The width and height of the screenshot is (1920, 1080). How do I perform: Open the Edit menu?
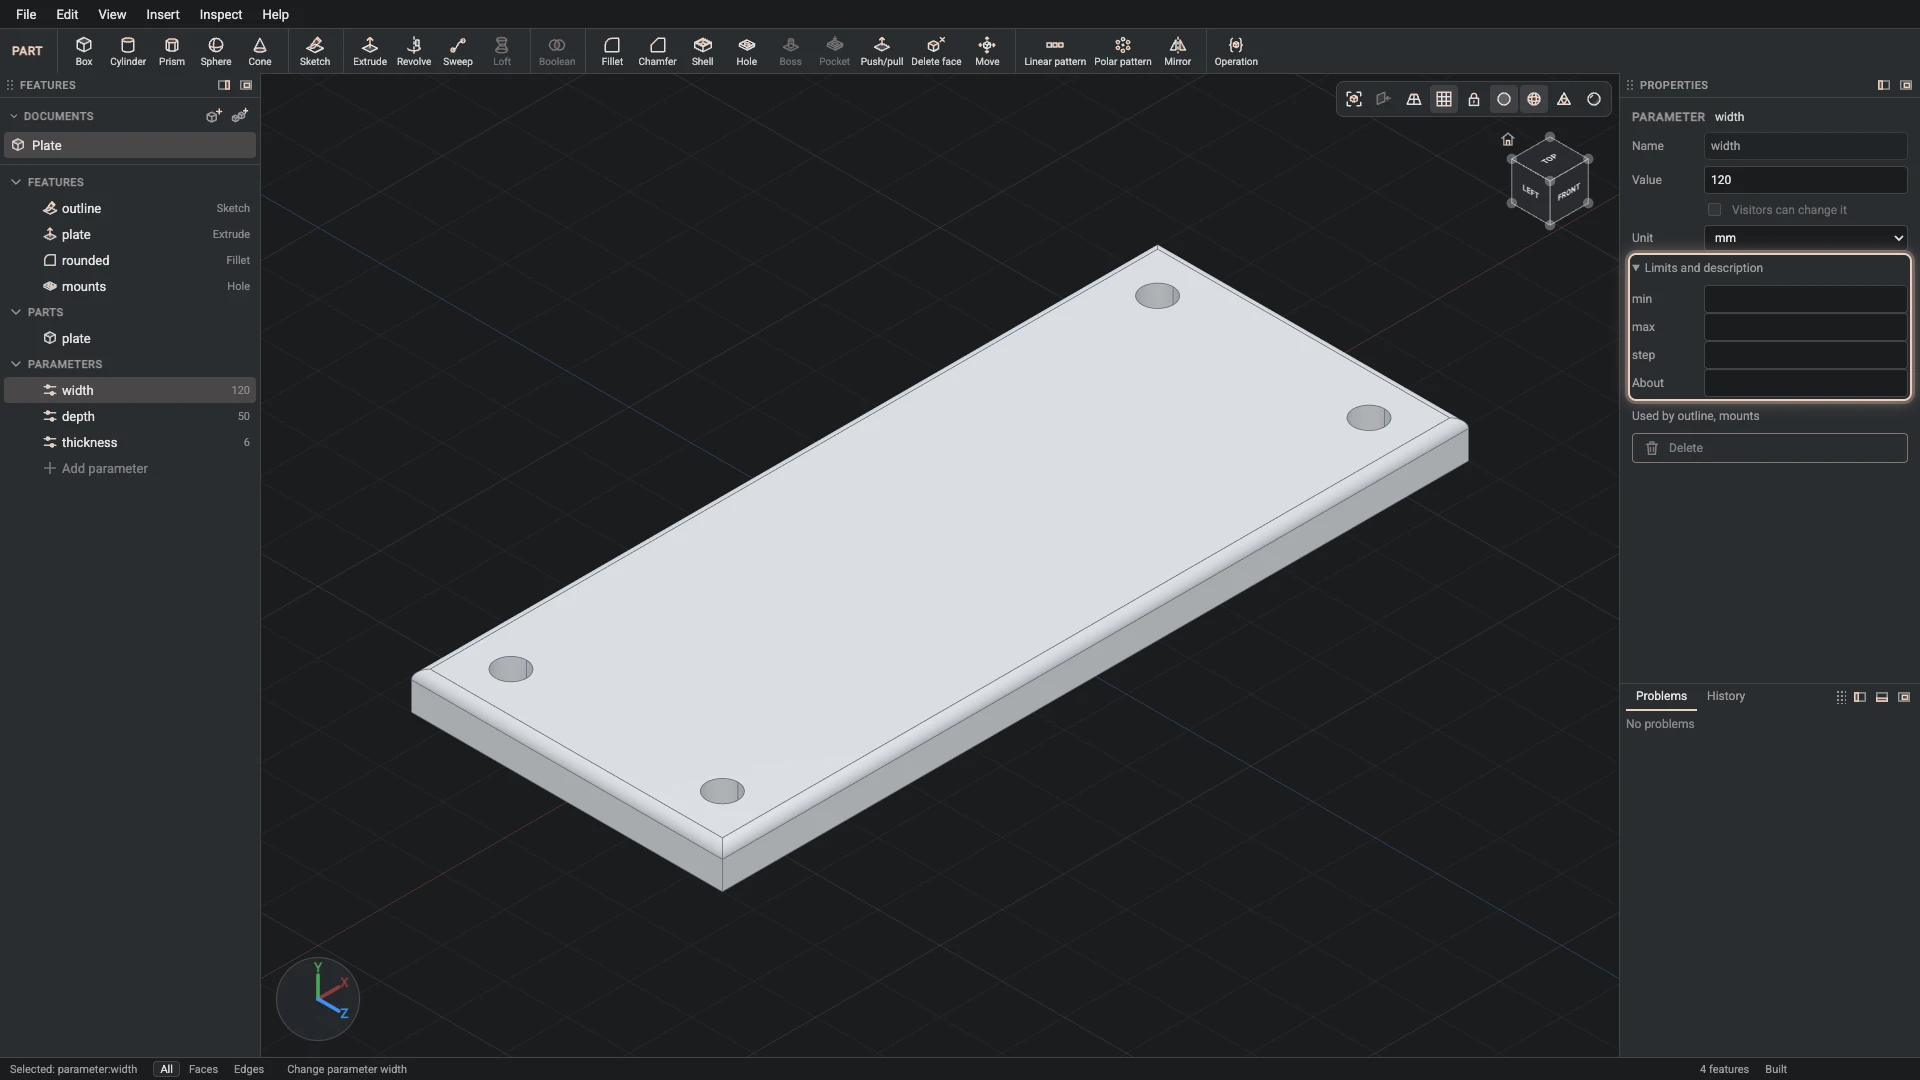point(67,14)
